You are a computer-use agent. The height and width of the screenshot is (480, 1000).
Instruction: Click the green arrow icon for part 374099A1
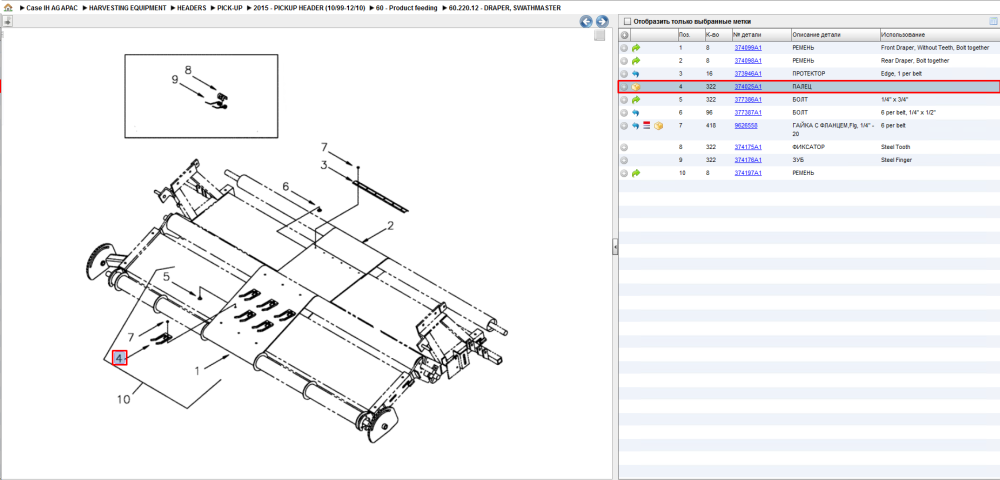pos(636,48)
